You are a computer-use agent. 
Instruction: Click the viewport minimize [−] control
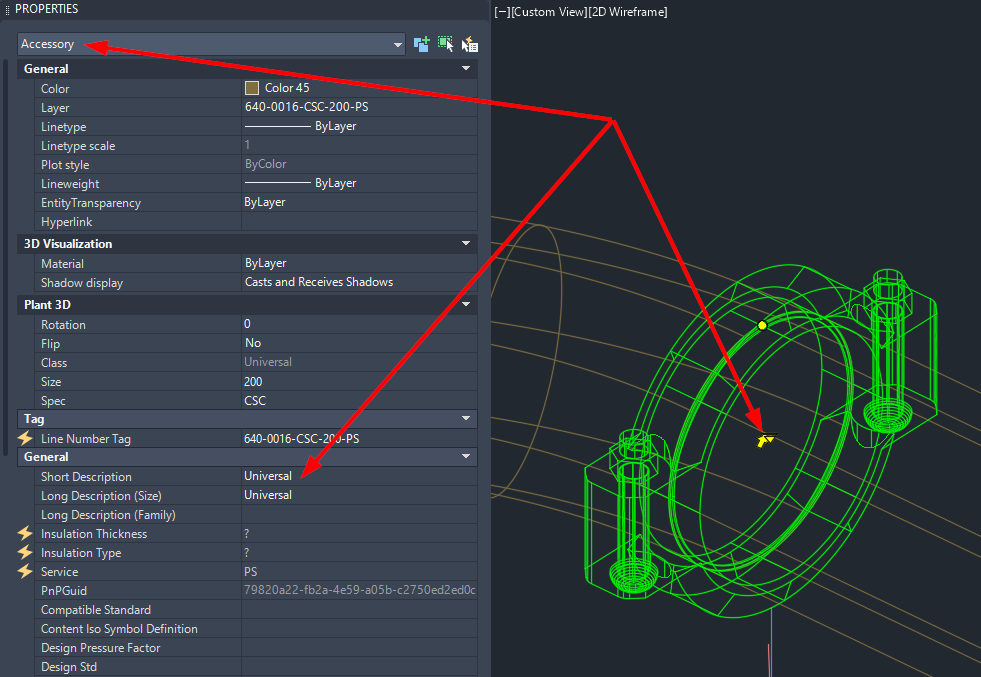(499, 11)
